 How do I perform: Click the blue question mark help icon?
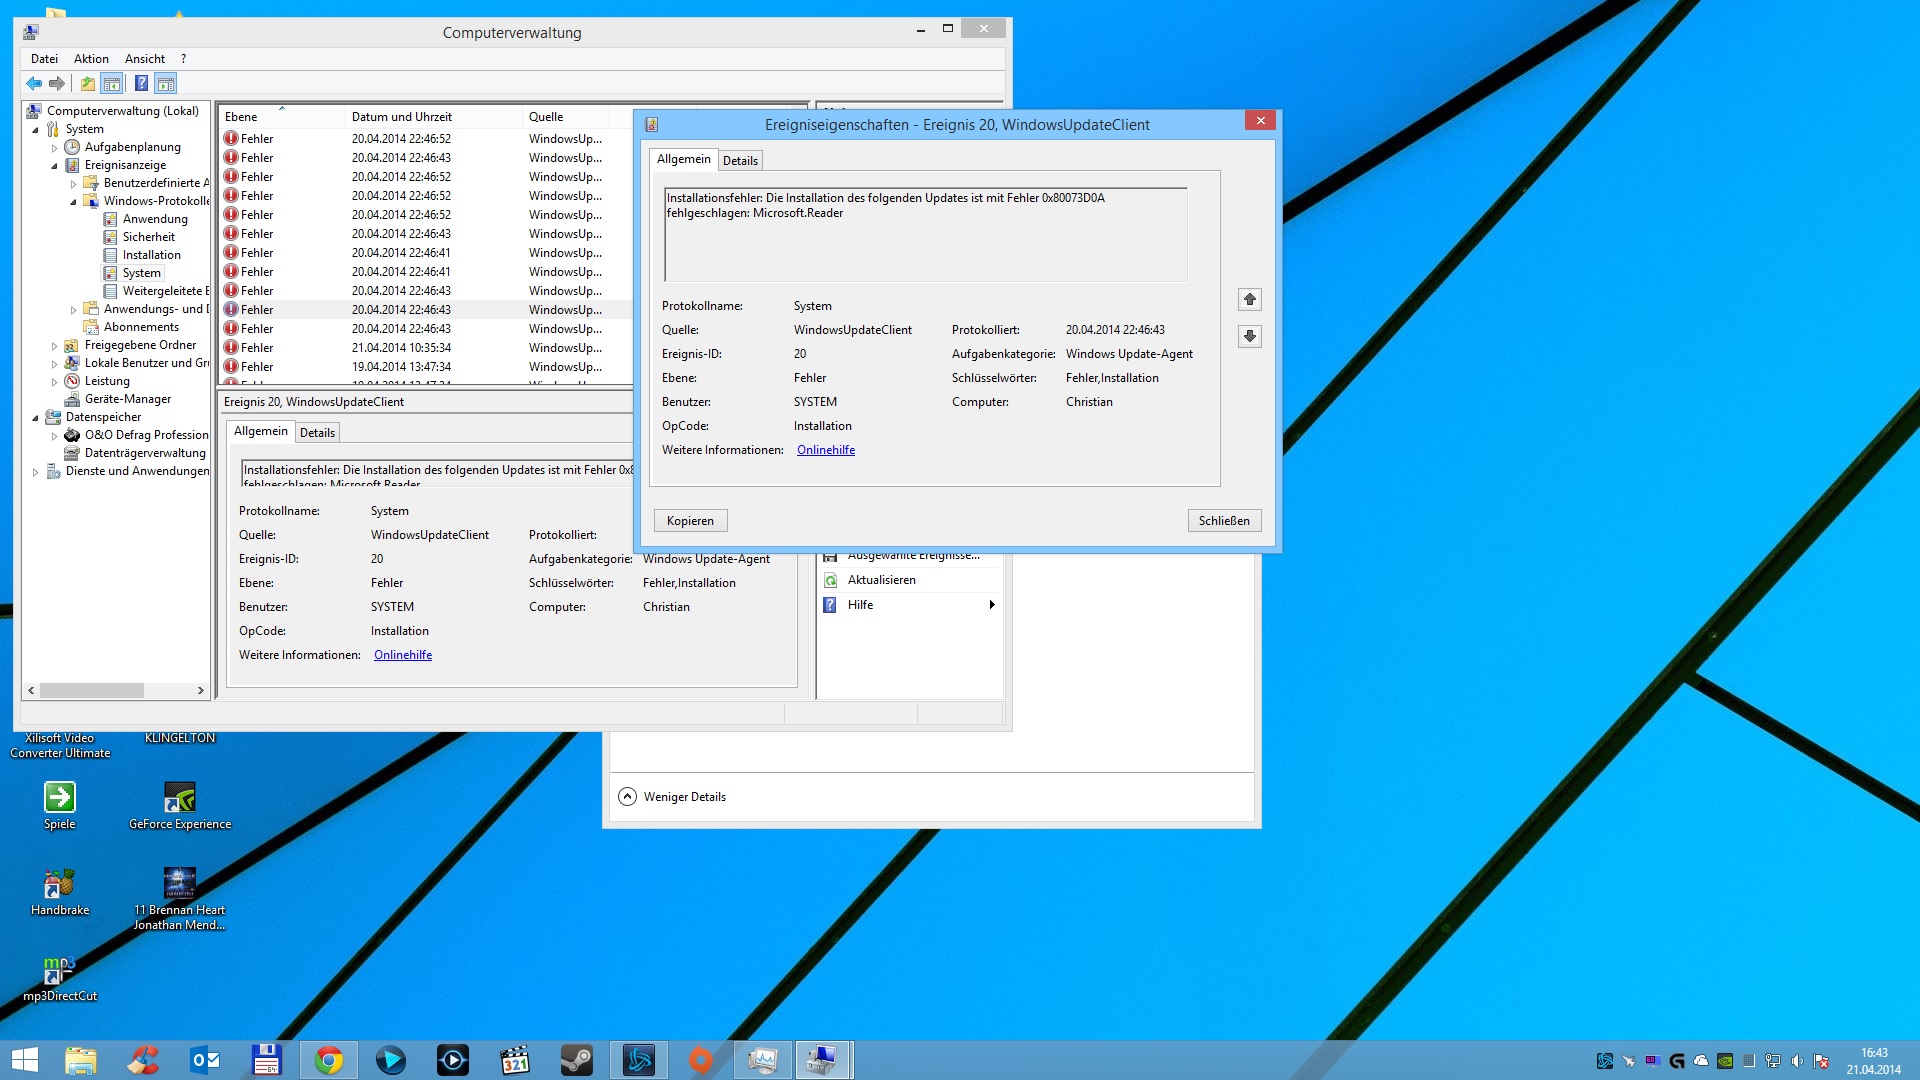[x=141, y=84]
